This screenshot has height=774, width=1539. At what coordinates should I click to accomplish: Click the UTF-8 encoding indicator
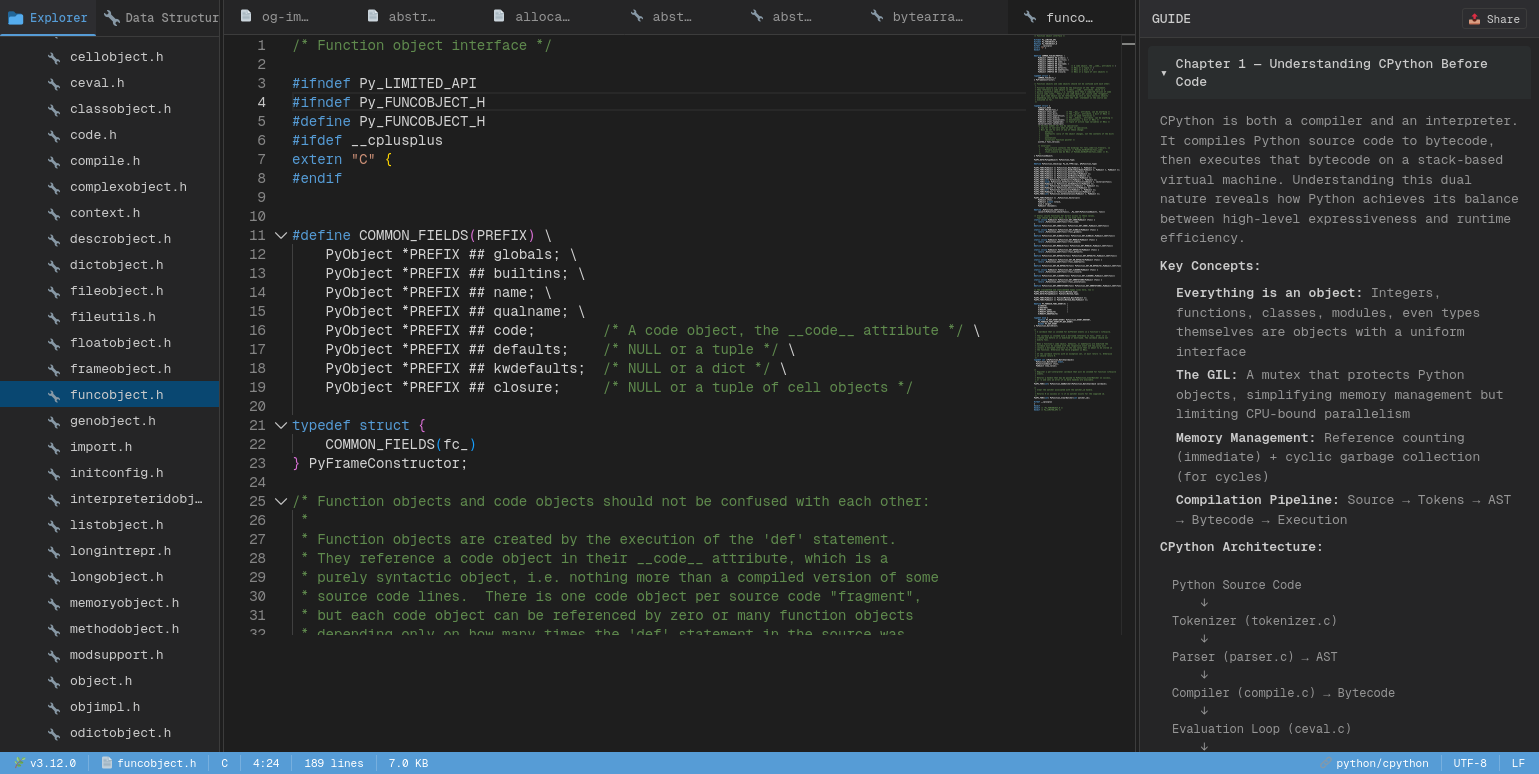click(x=1469, y=763)
